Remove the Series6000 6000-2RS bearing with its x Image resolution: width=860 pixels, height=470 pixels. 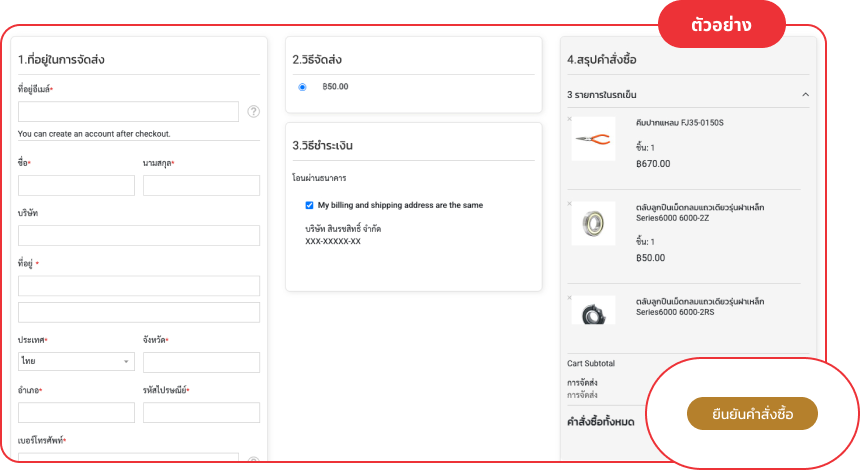[569, 298]
